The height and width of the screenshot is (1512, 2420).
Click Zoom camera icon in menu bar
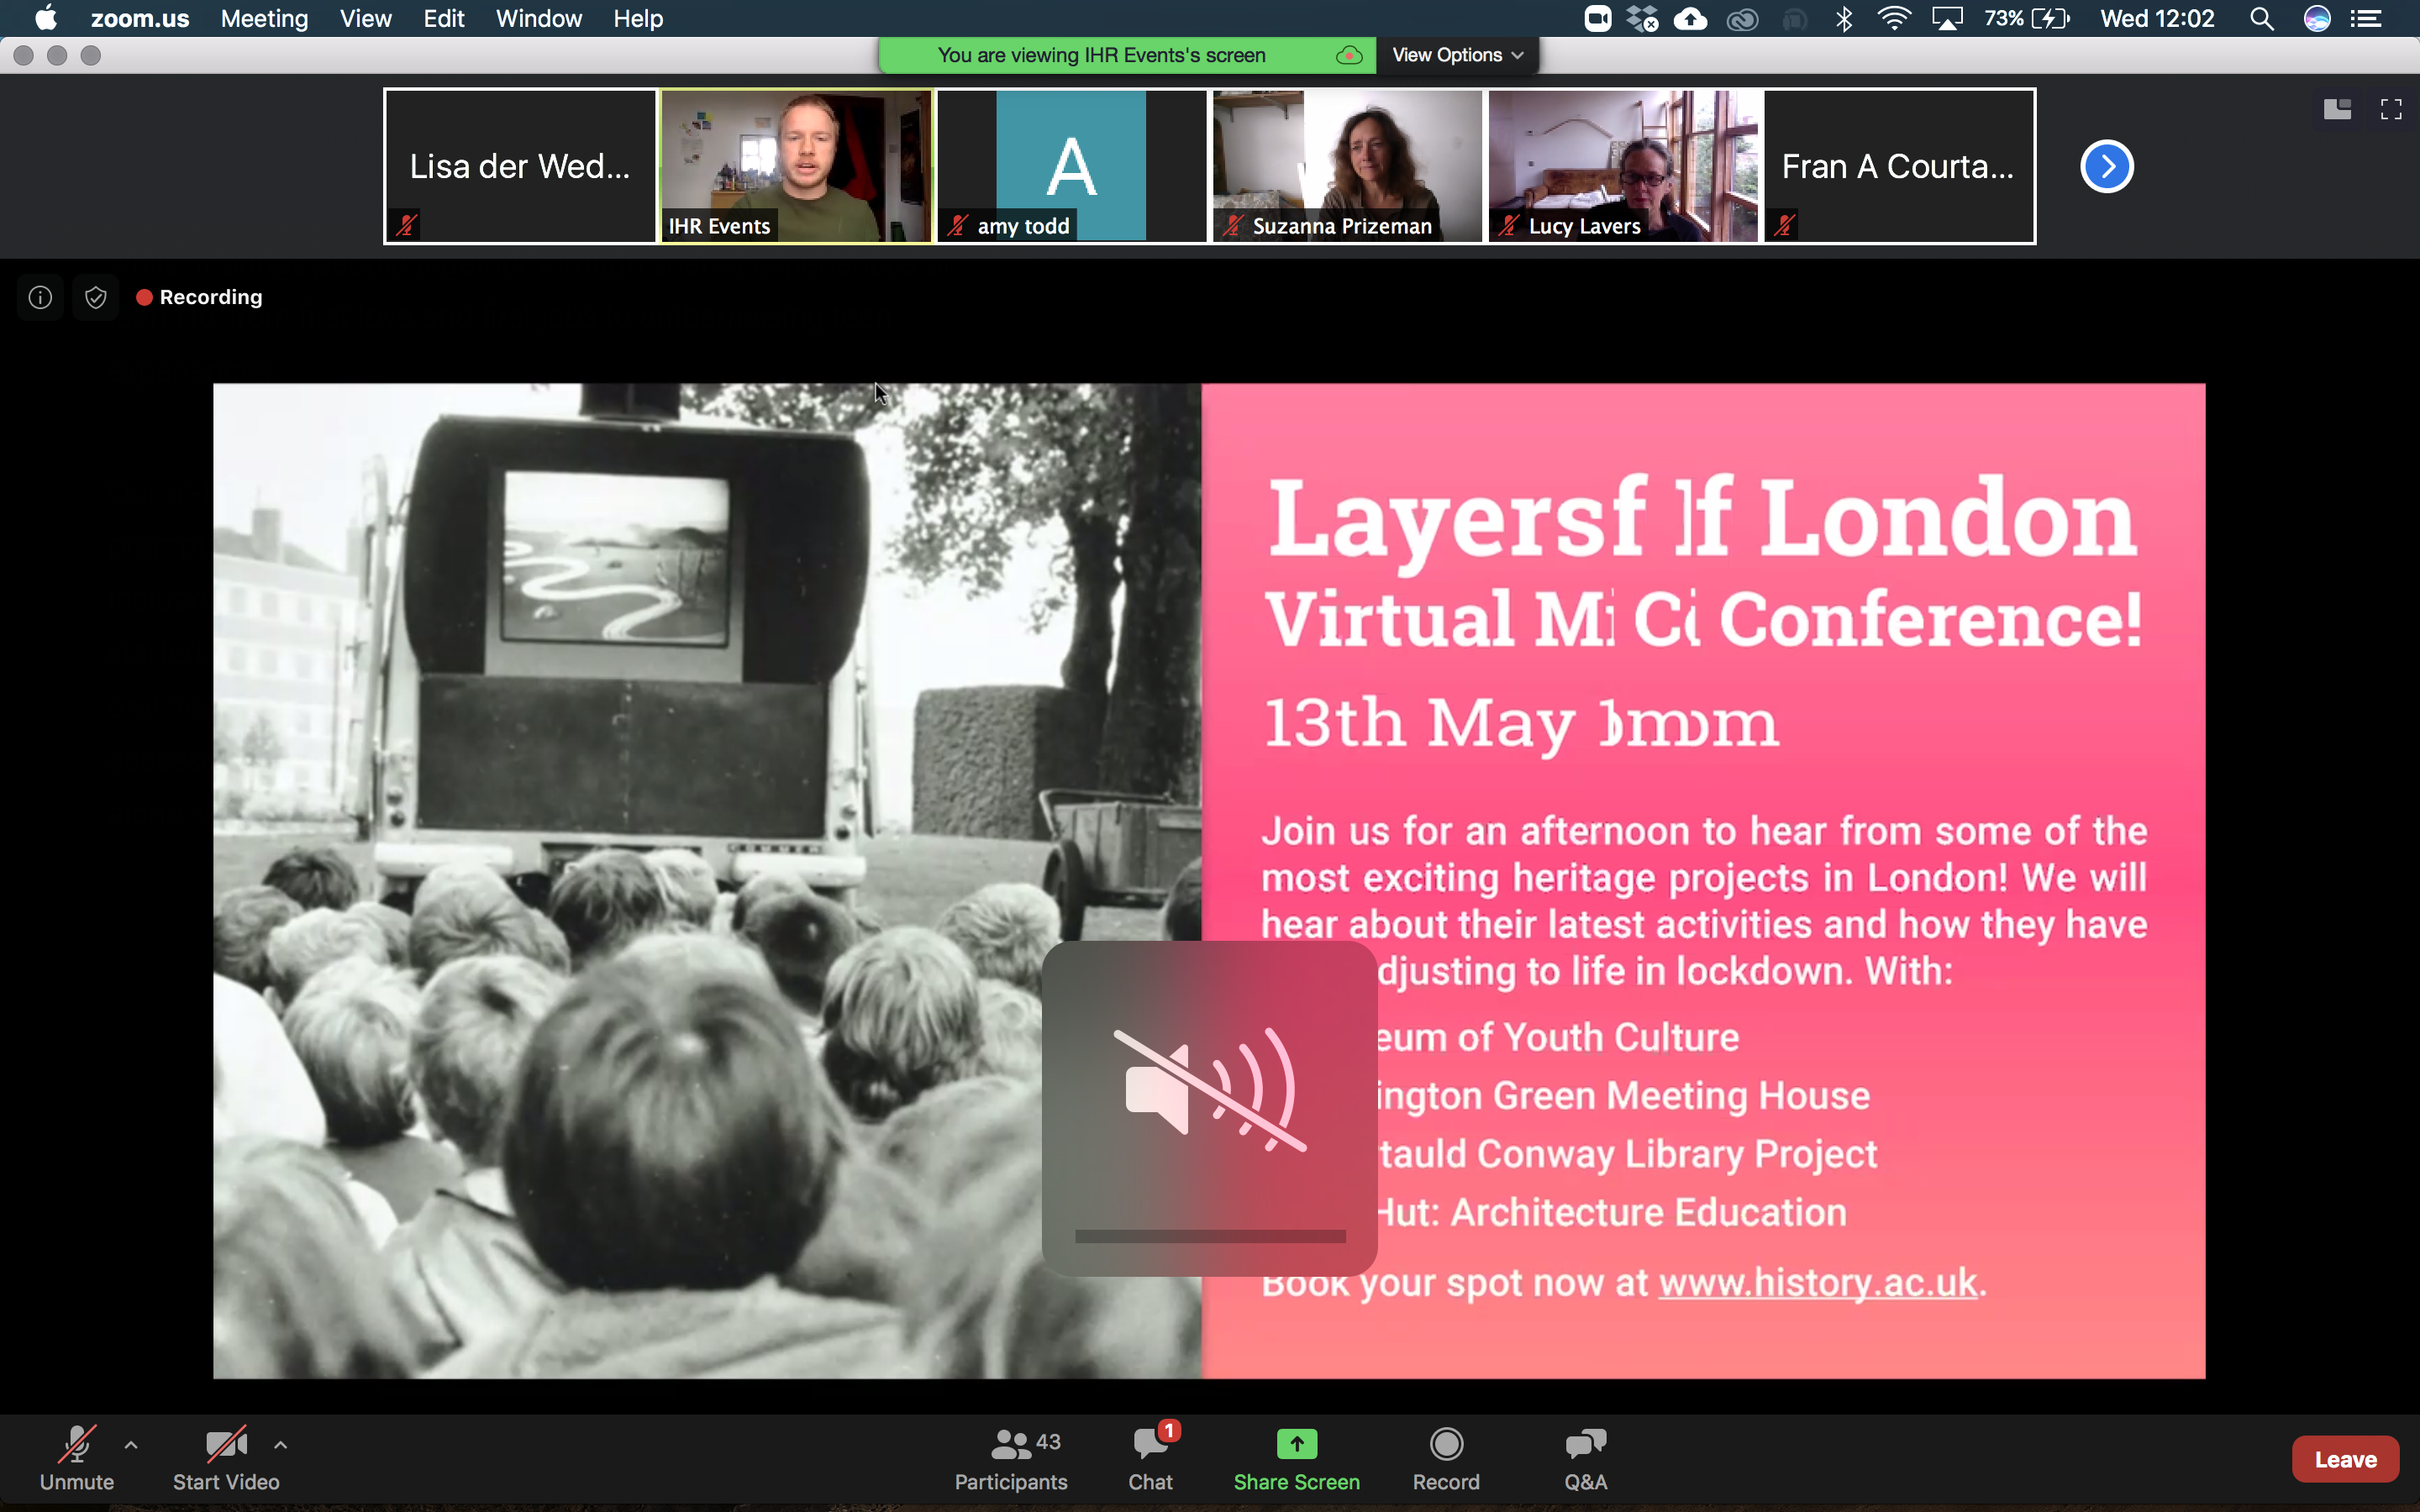[1598, 18]
